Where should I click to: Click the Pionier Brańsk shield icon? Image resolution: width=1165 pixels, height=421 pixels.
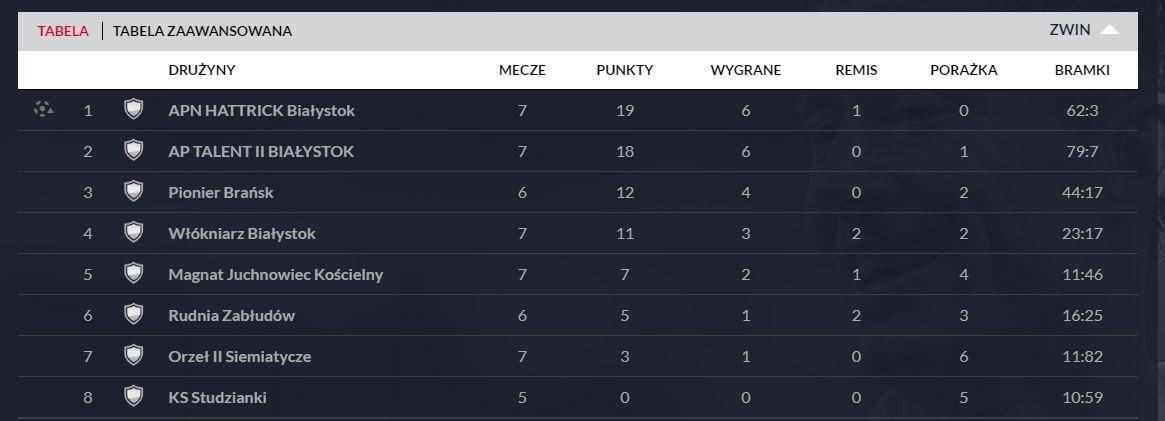[133, 192]
